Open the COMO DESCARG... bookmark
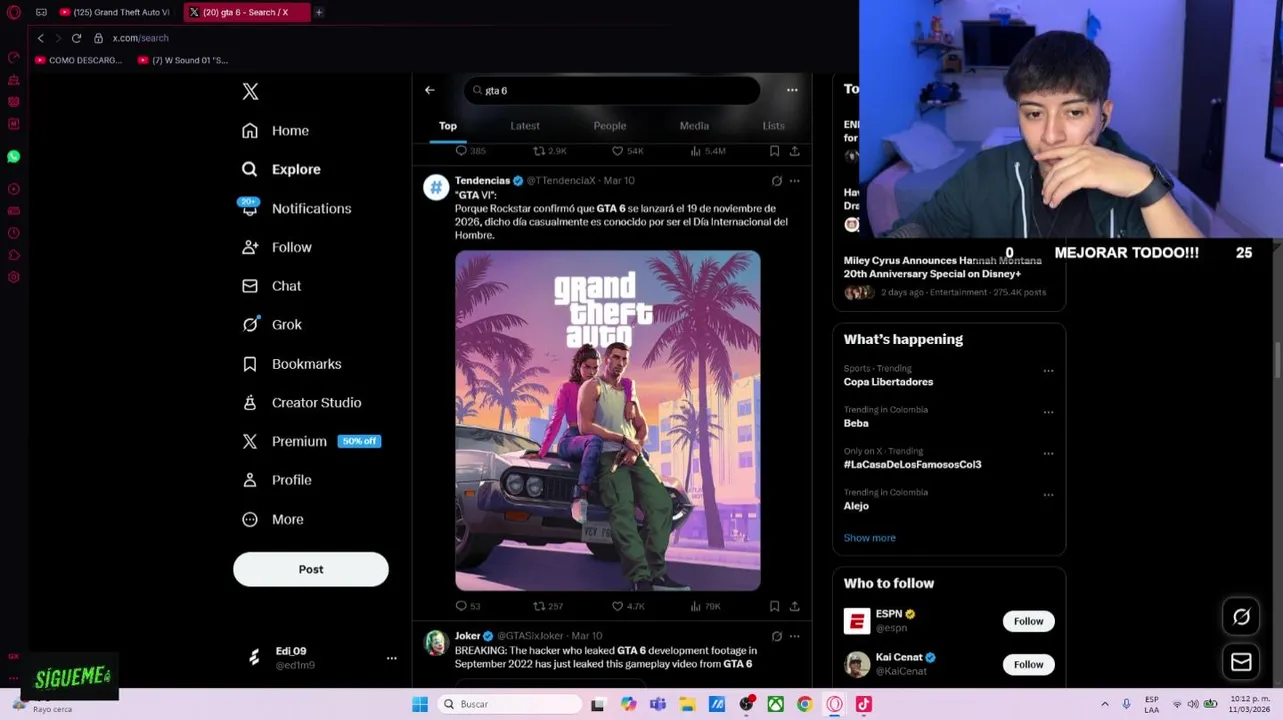Viewport: 1283px width, 720px height. (78, 60)
